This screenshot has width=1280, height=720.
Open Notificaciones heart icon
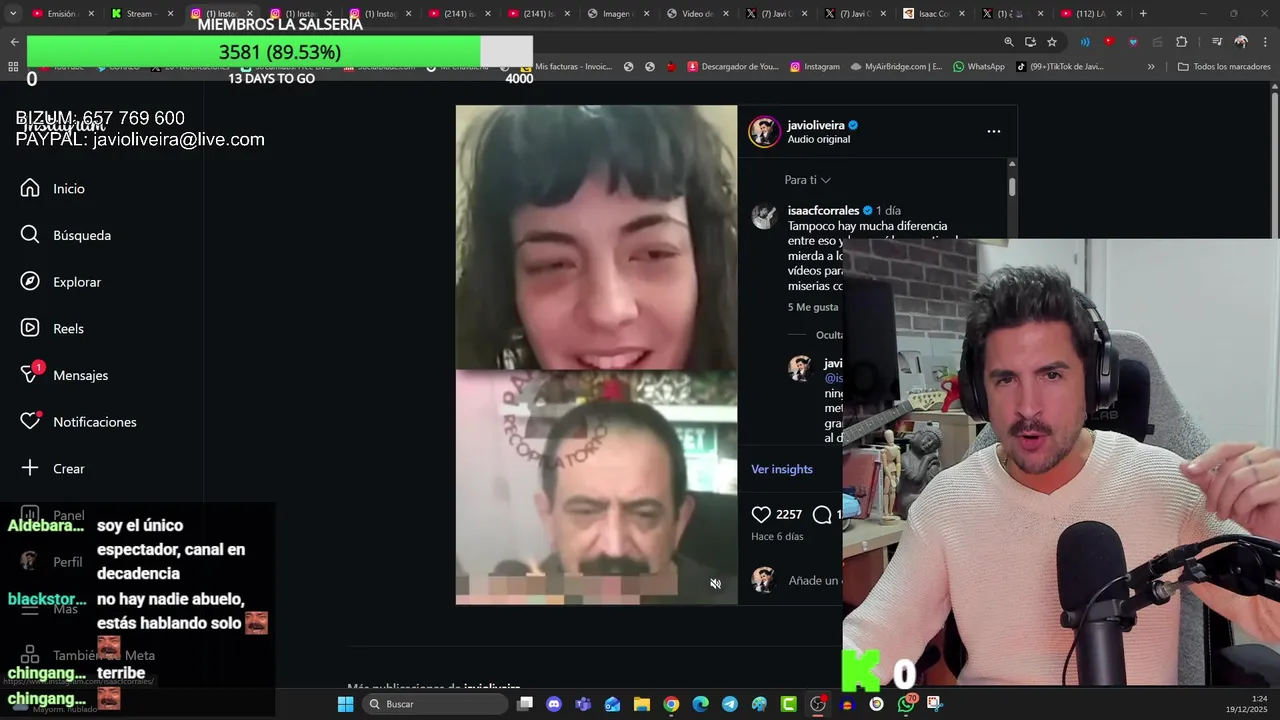[x=30, y=421]
